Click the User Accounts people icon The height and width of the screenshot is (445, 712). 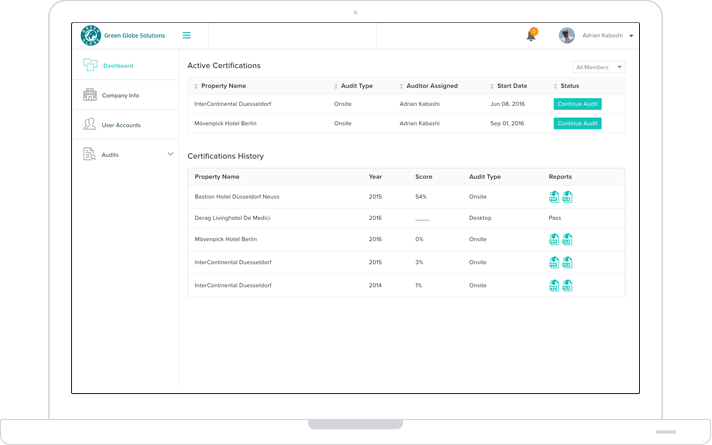coord(89,124)
